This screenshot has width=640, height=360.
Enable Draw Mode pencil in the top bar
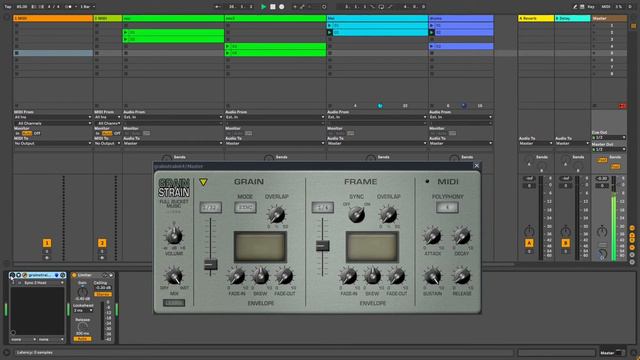pos(575,7)
